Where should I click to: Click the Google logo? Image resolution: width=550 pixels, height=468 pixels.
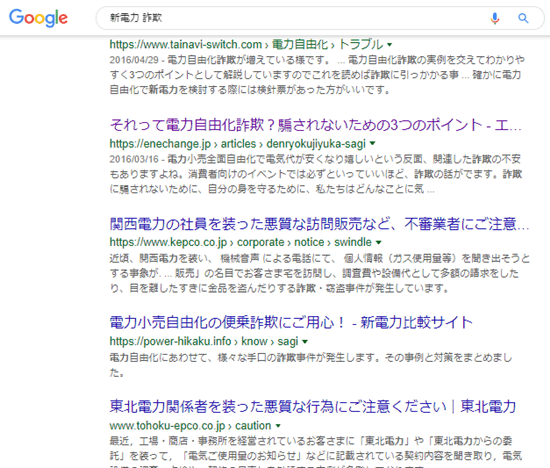click(38, 18)
